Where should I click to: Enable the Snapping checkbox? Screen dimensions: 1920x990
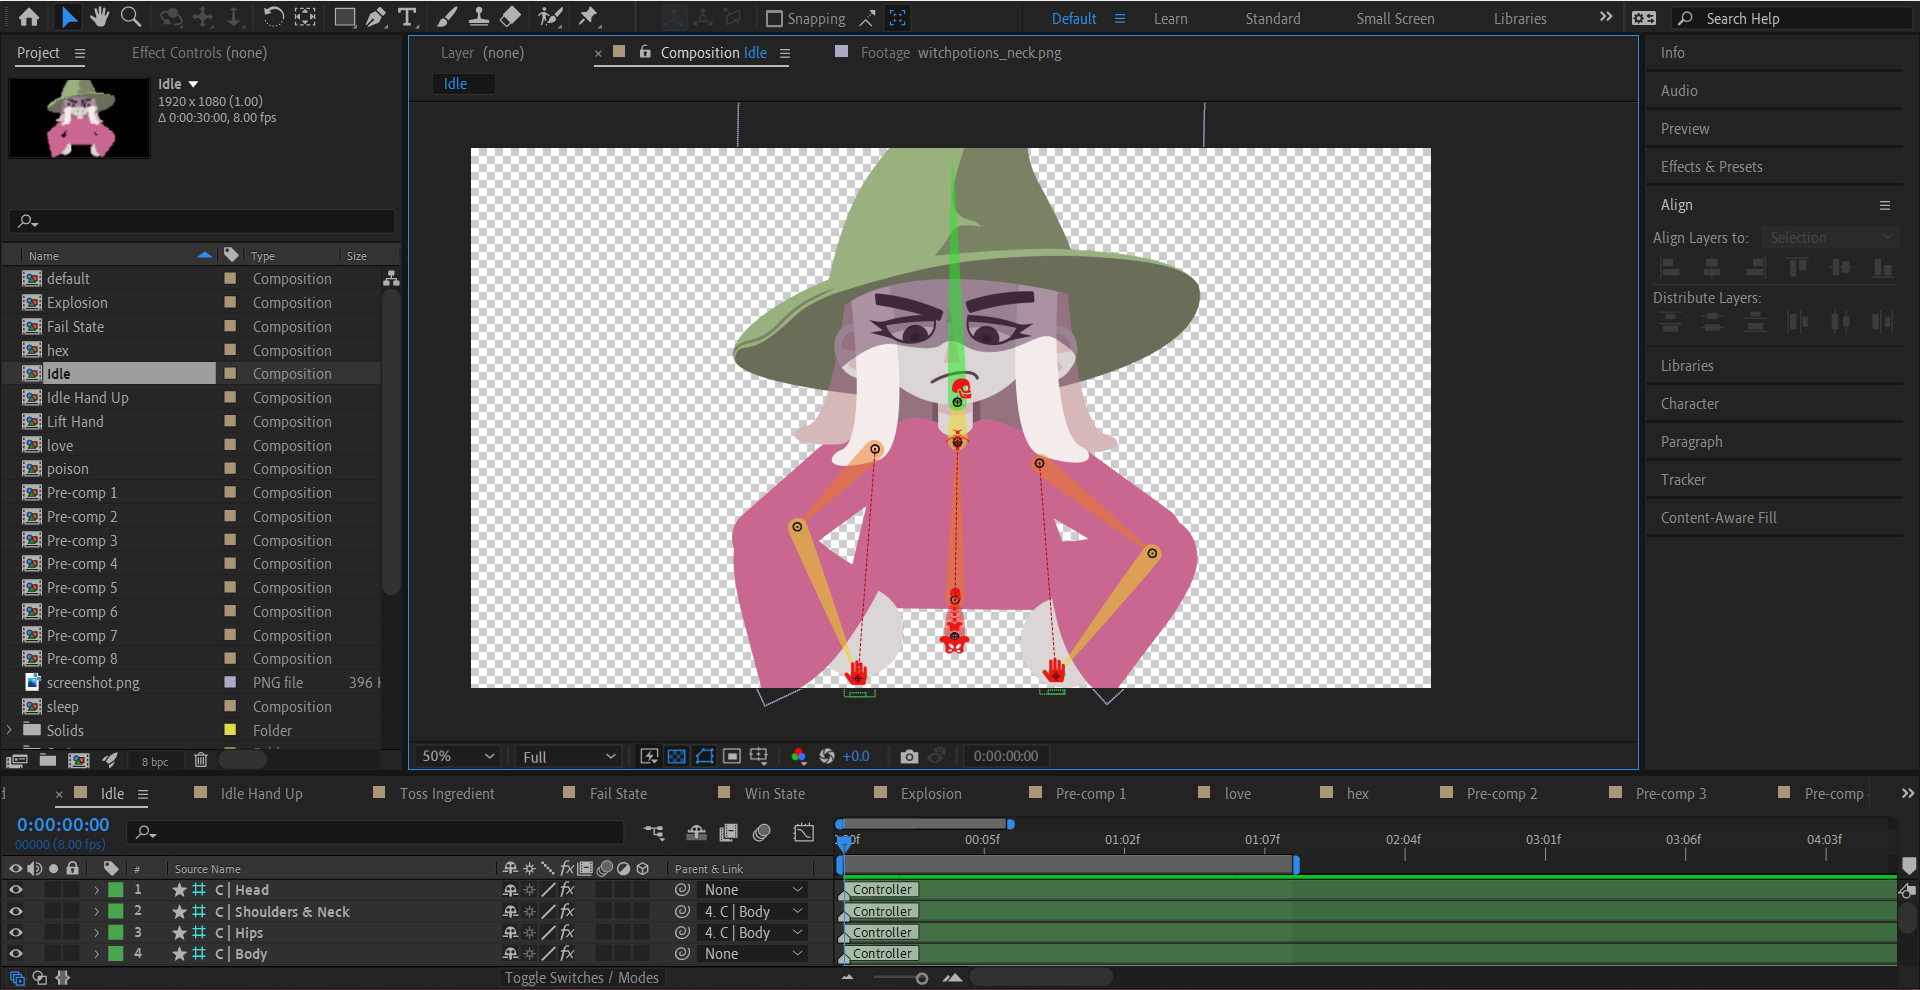774,19
